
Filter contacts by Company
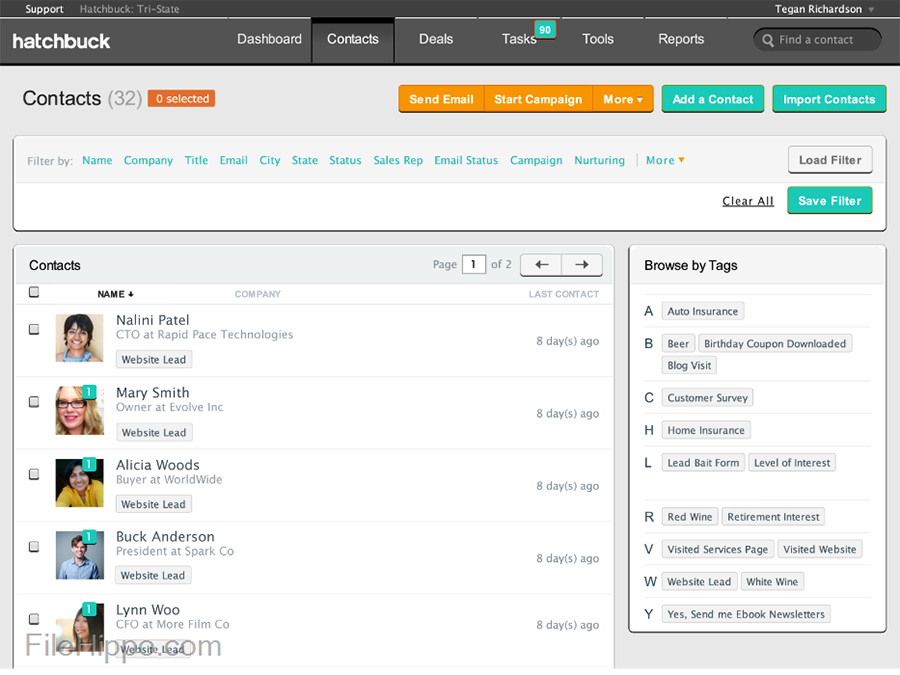tap(148, 160)
